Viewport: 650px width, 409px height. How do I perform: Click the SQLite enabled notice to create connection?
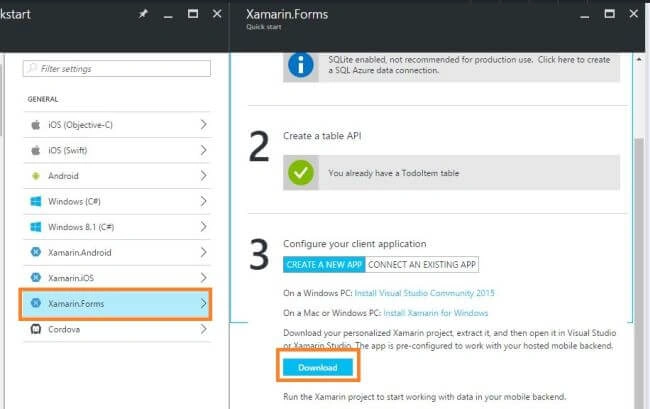(x=451, y=66)
